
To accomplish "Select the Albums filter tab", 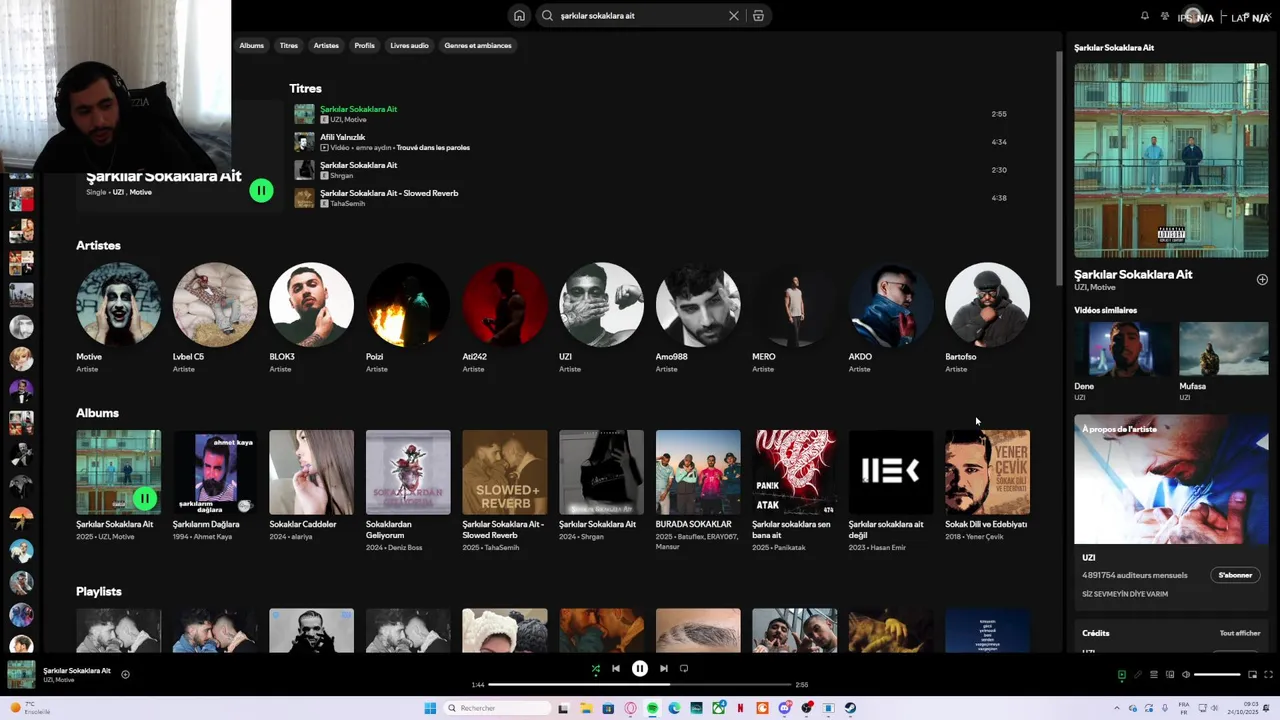I will click(252, 45).
